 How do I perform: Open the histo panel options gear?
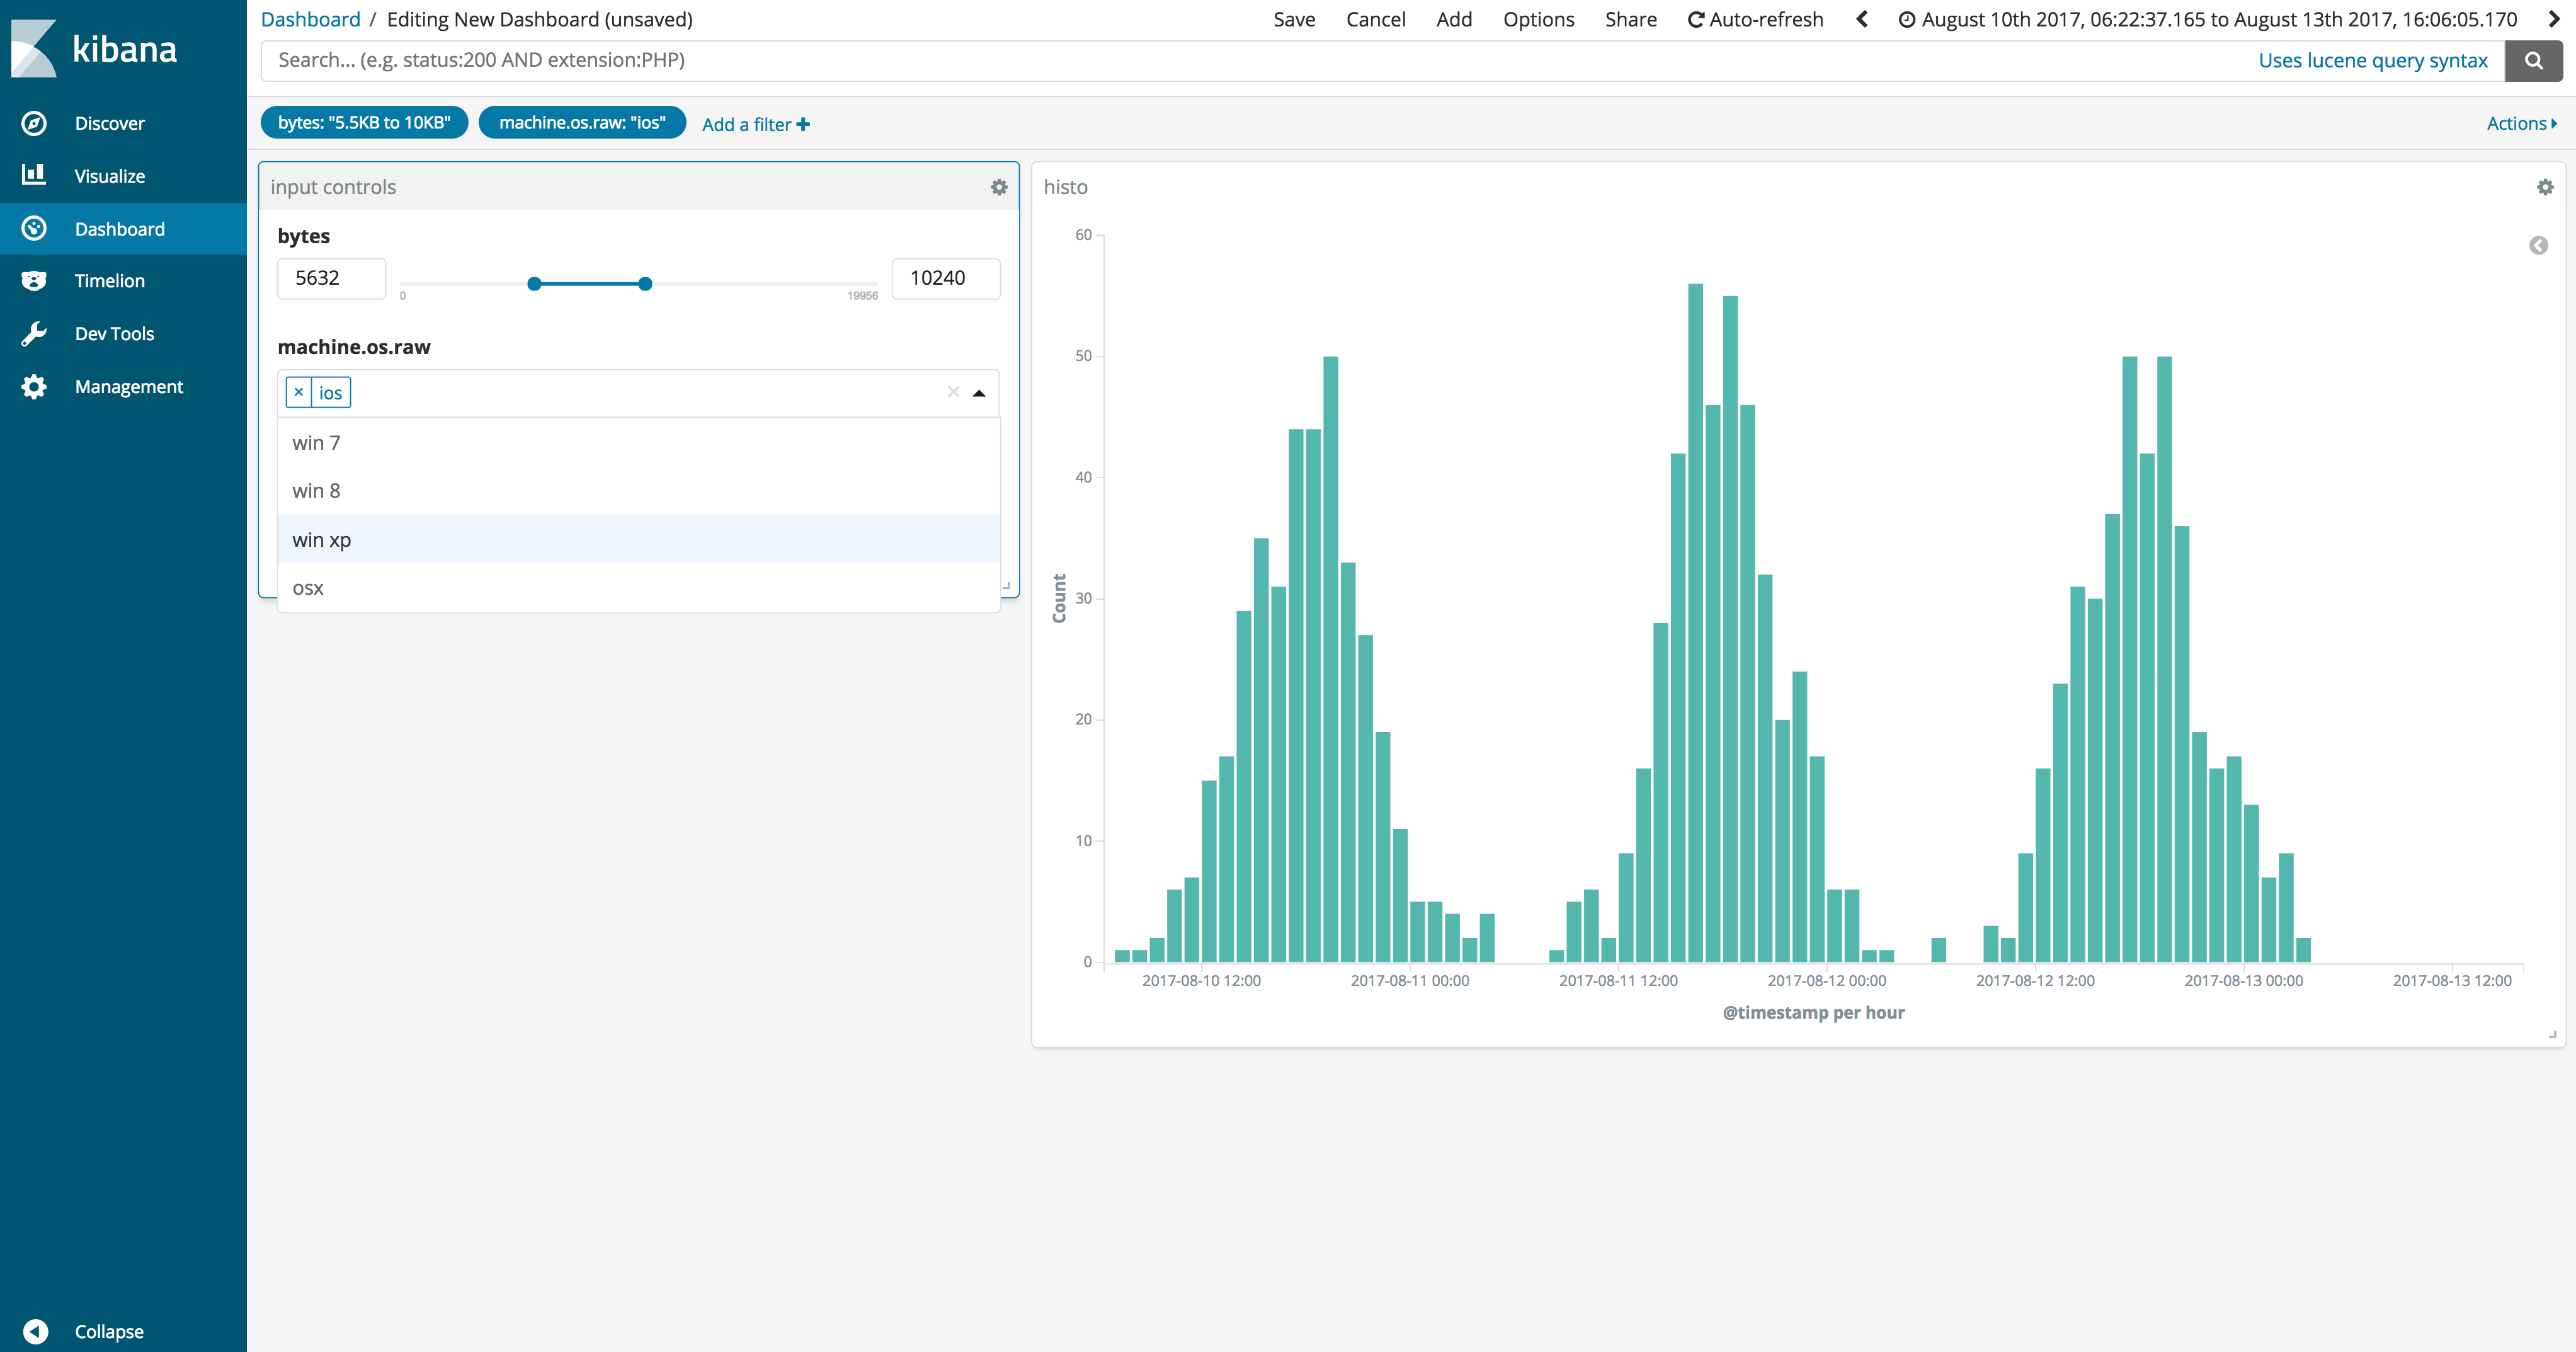[x=2546, y=186]
